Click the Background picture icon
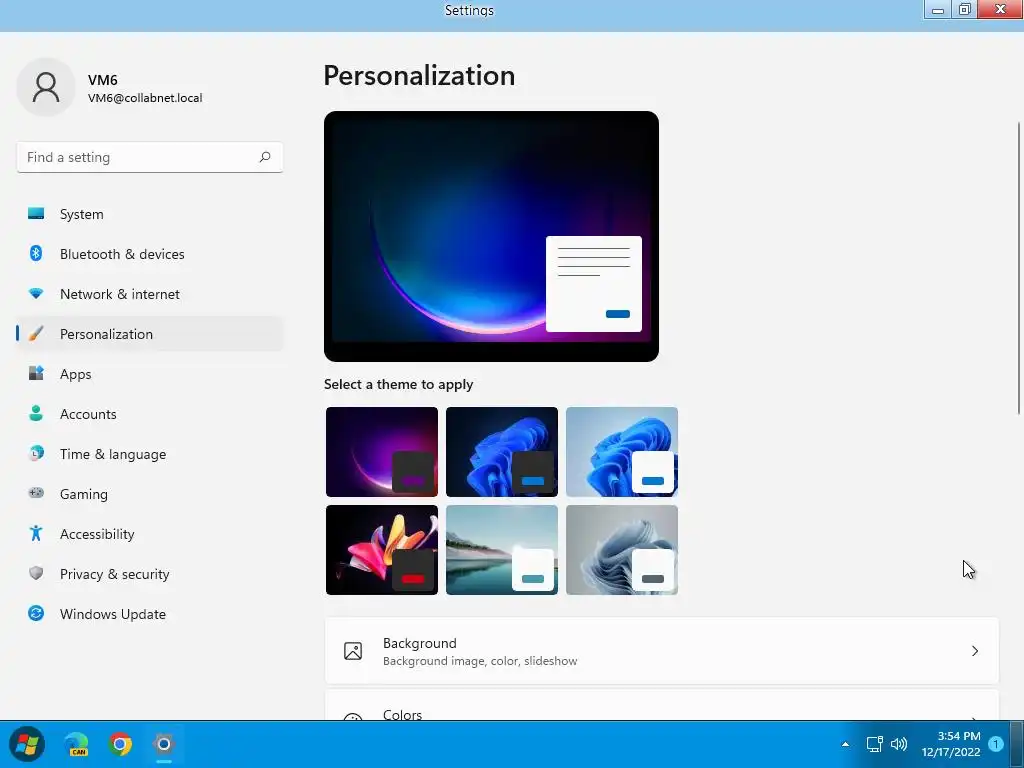1024x768 pixels. pos(353,650)
